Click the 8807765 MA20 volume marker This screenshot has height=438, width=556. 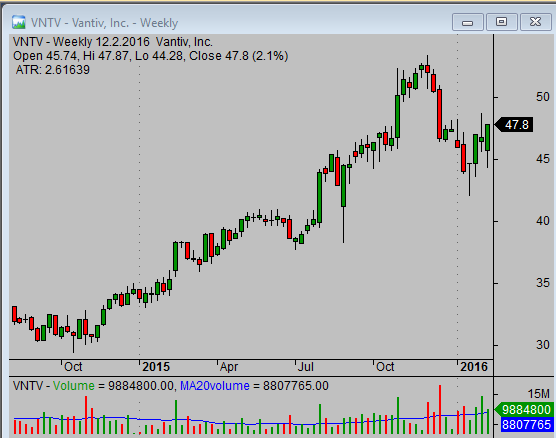526,425
